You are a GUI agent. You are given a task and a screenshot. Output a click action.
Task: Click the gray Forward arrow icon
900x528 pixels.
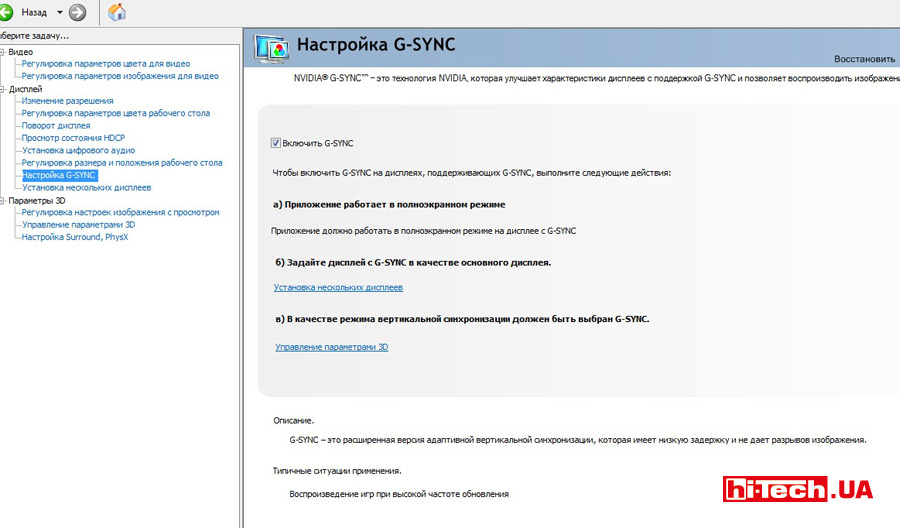(x=78, y=13)
